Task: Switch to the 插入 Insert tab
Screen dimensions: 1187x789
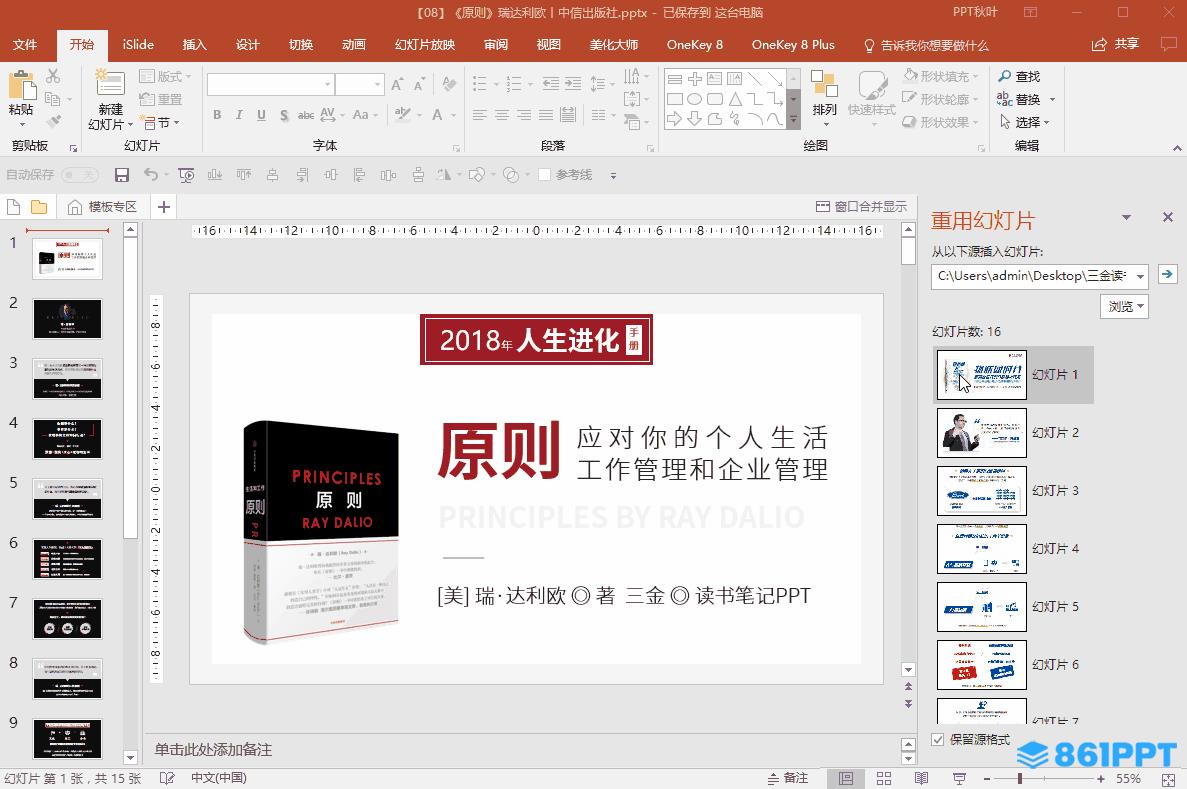Action: tap(195, 45)
